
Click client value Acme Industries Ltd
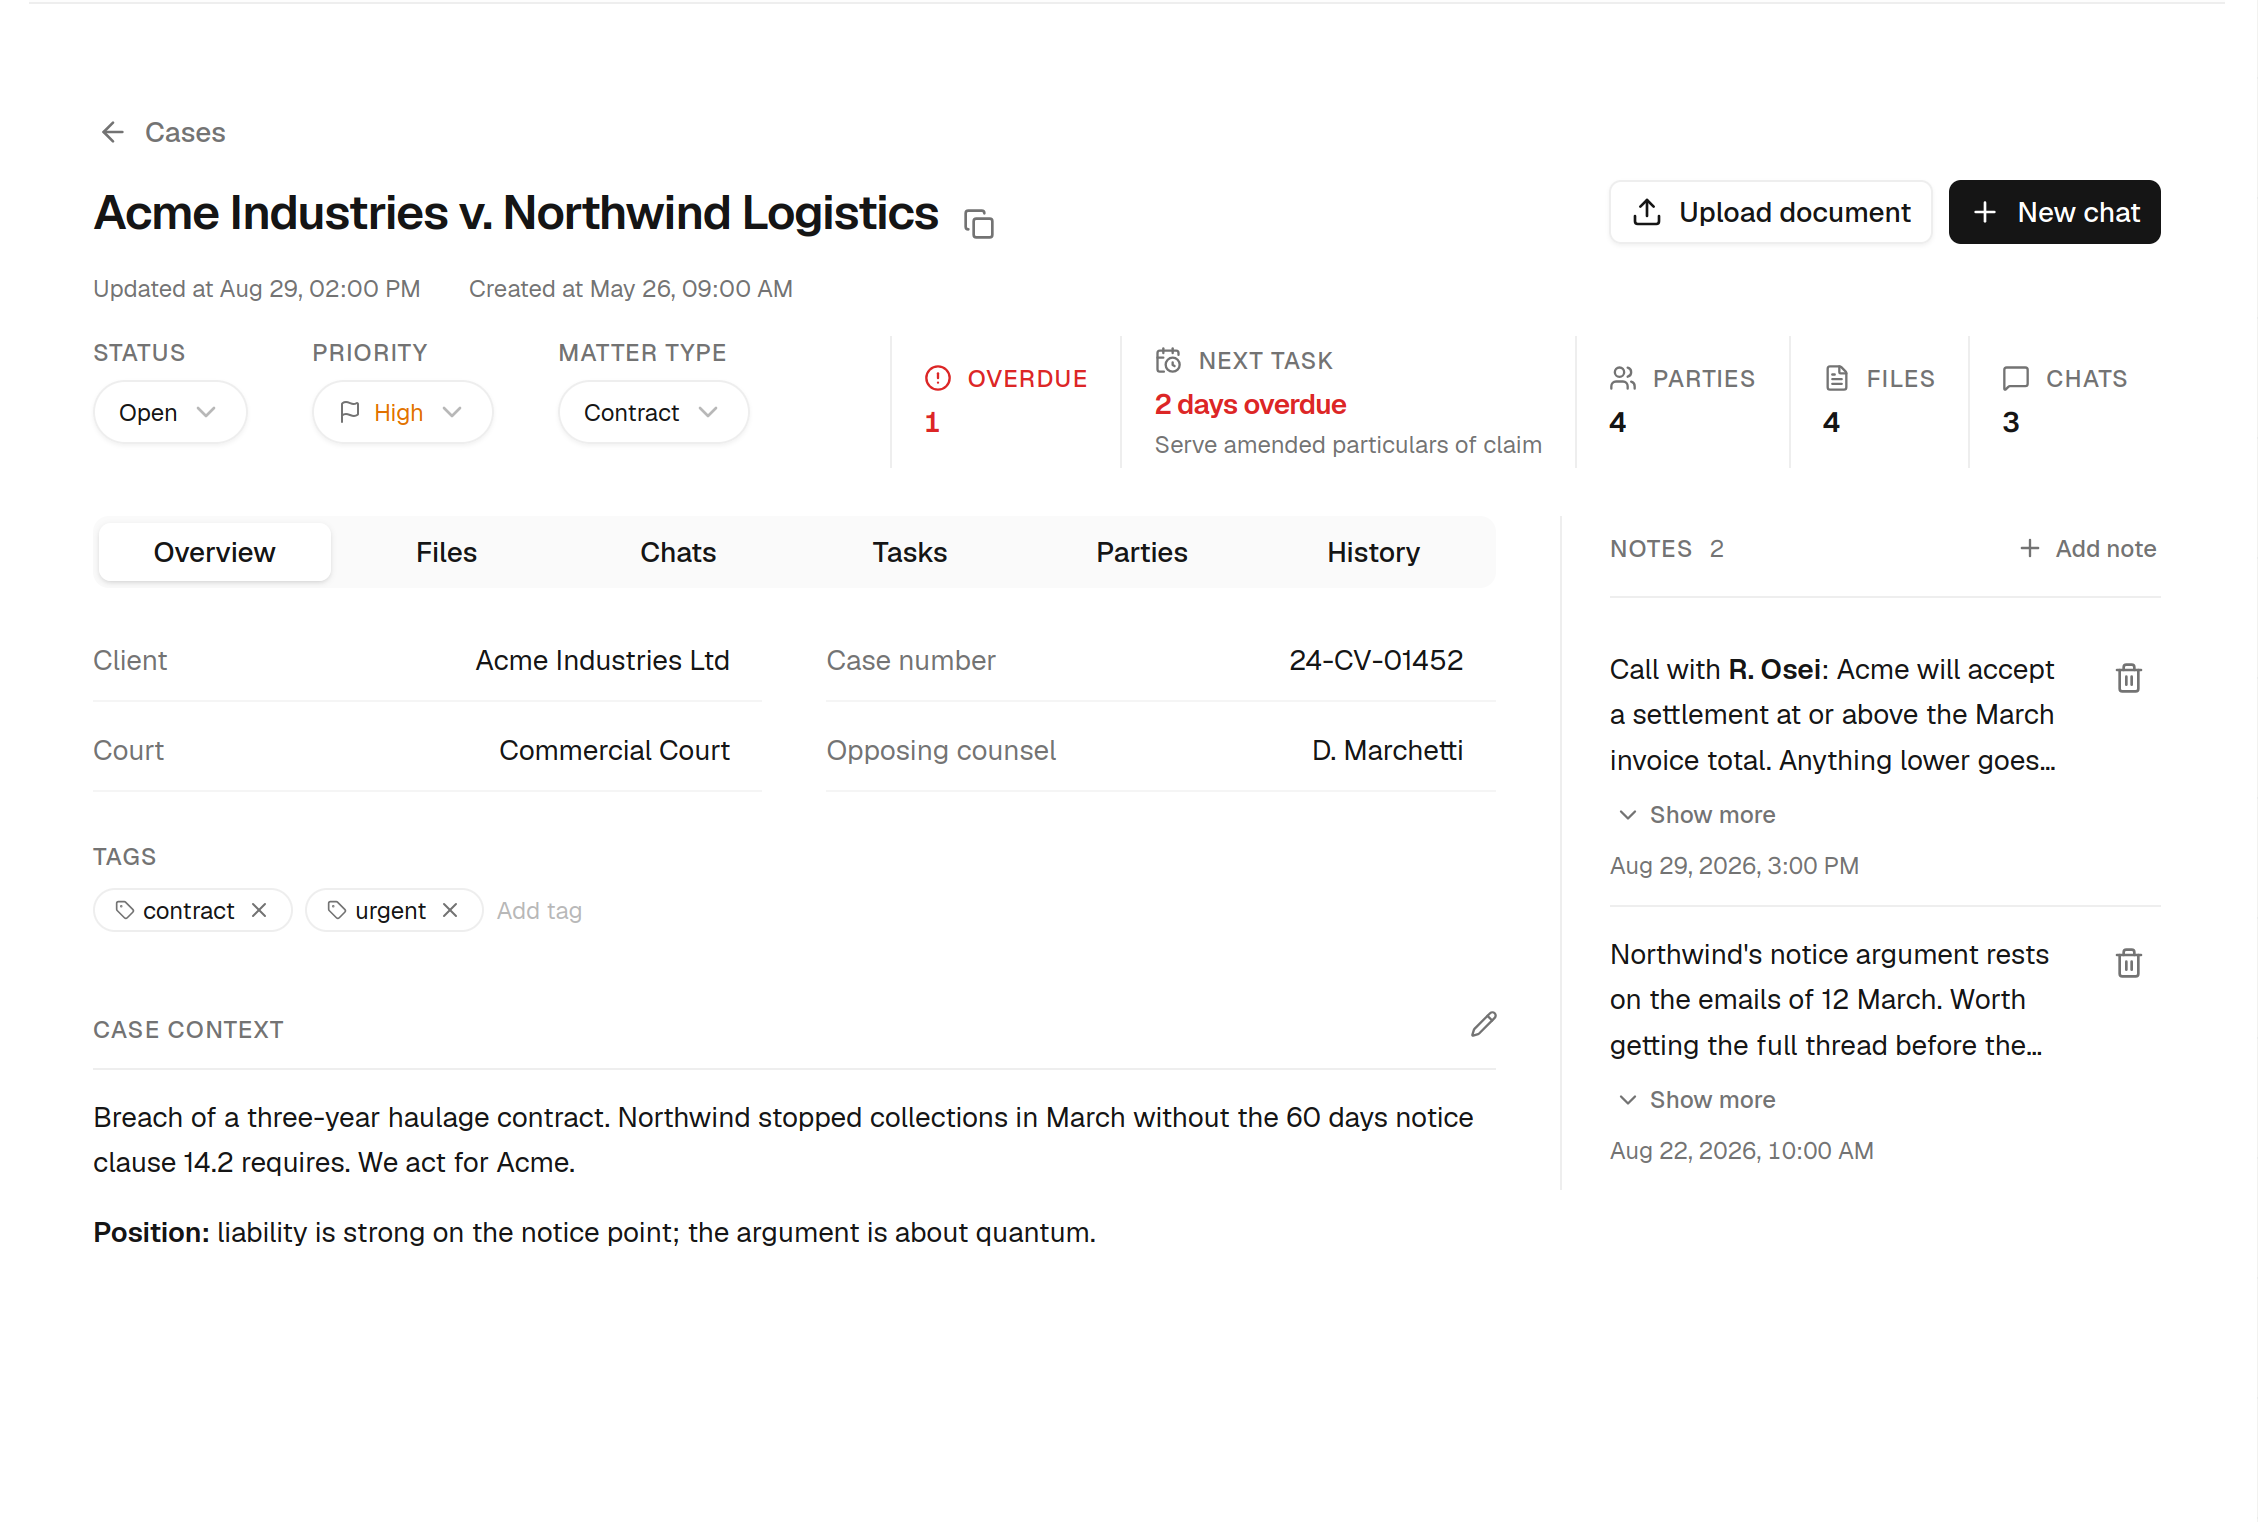pos(602,660)
